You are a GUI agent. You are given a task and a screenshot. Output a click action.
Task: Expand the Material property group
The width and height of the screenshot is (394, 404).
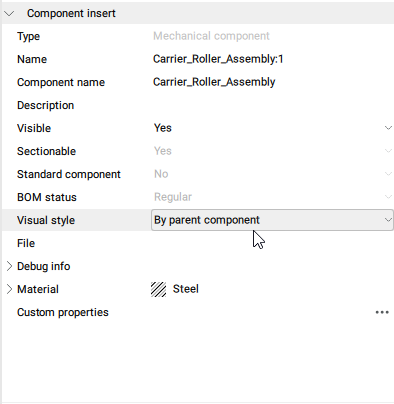9,289
